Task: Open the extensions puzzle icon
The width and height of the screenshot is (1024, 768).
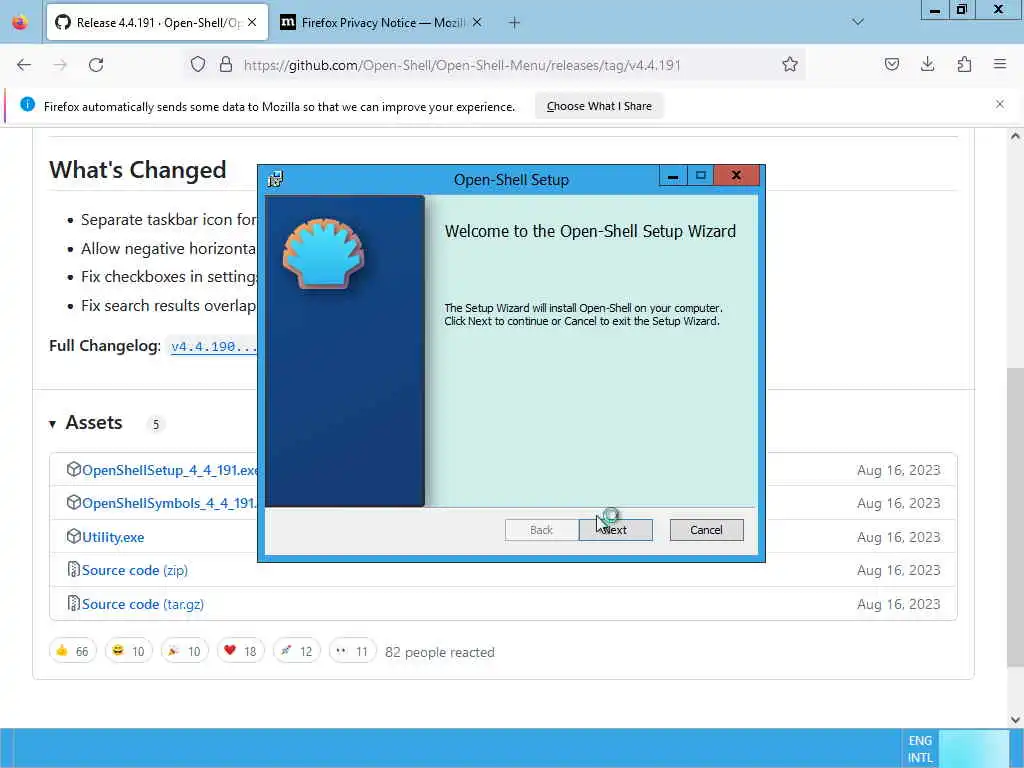Action: pyautogui.click(x=964, y=64)
